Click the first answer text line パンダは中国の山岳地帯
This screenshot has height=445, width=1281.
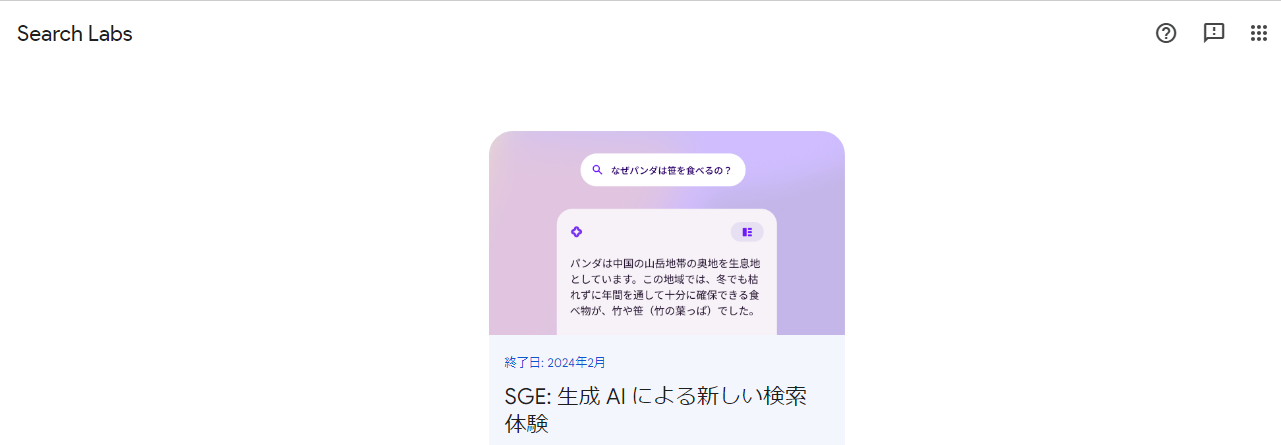click(666, 263)
